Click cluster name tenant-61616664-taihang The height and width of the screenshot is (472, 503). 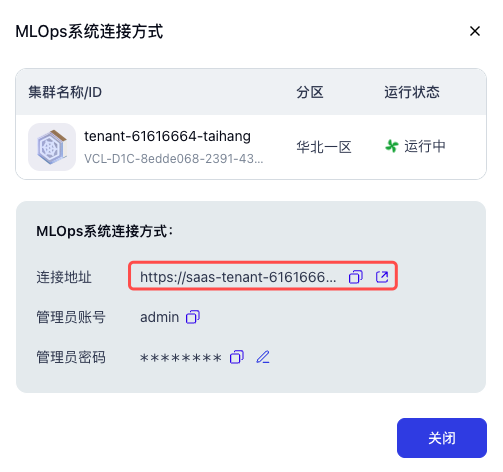pos(167,136)
